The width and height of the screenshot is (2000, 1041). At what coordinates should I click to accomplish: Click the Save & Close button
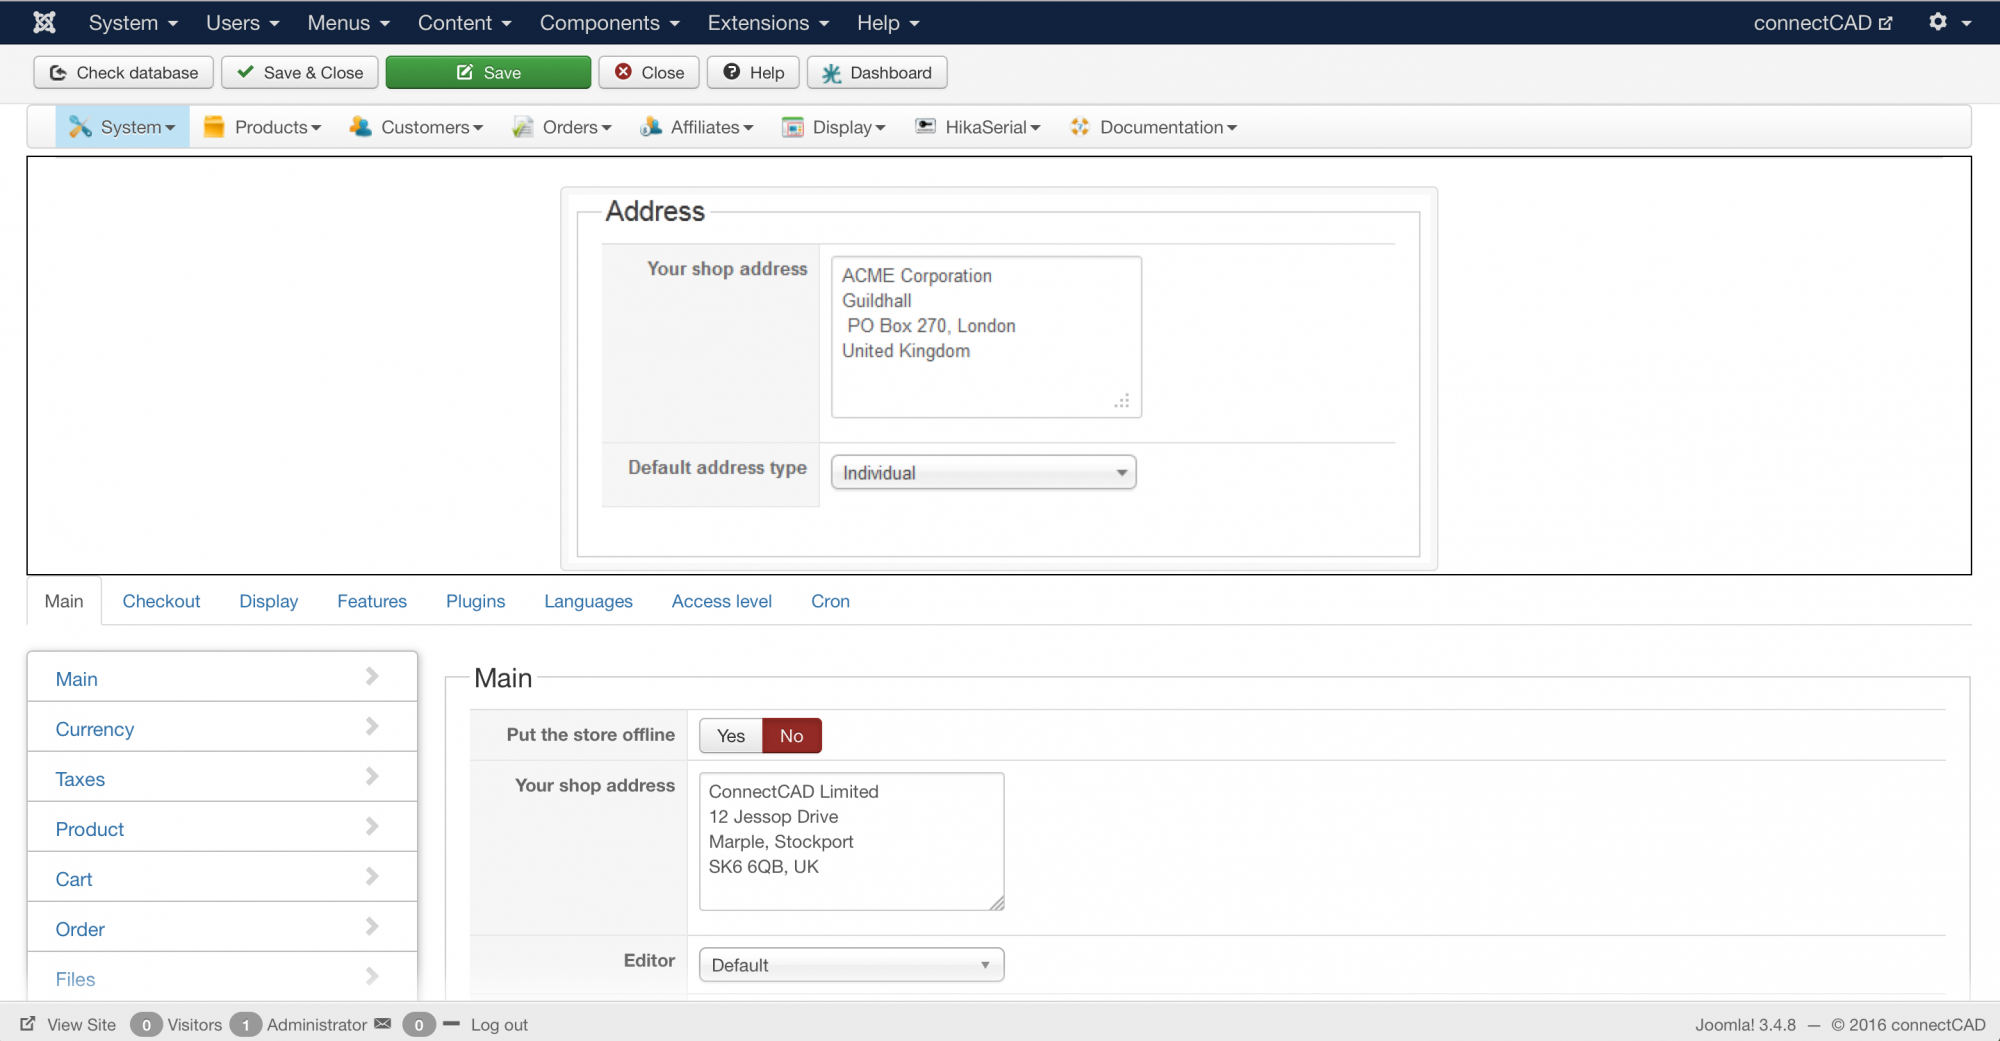(x=300, y=73)
